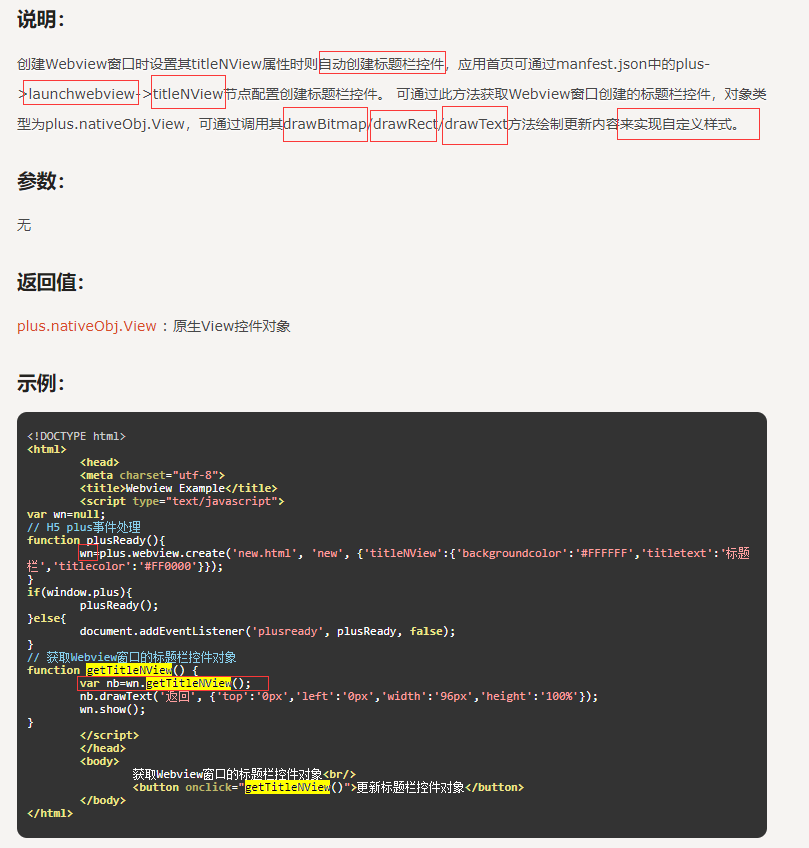
Task: Click the if(window.plus){ code line
Action: point(79,592)
